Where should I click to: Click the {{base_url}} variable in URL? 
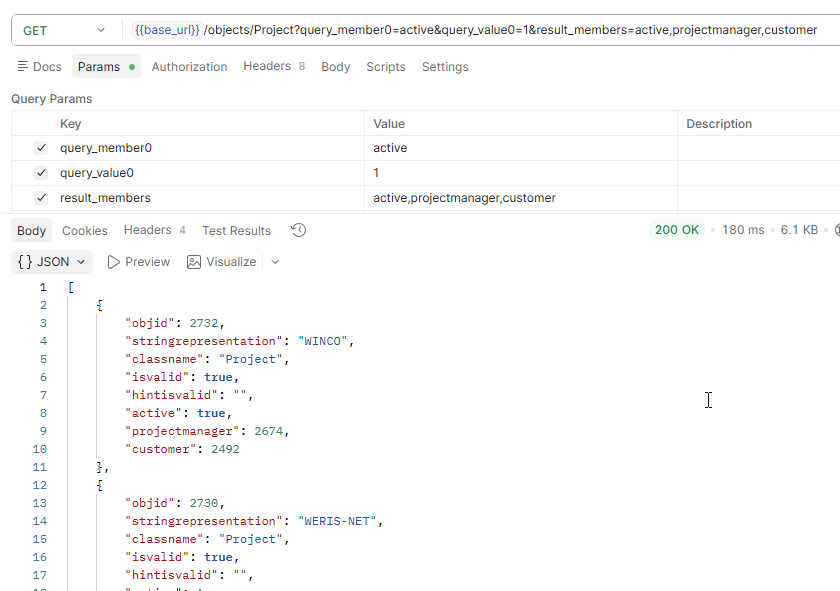(x=167, y=30)
